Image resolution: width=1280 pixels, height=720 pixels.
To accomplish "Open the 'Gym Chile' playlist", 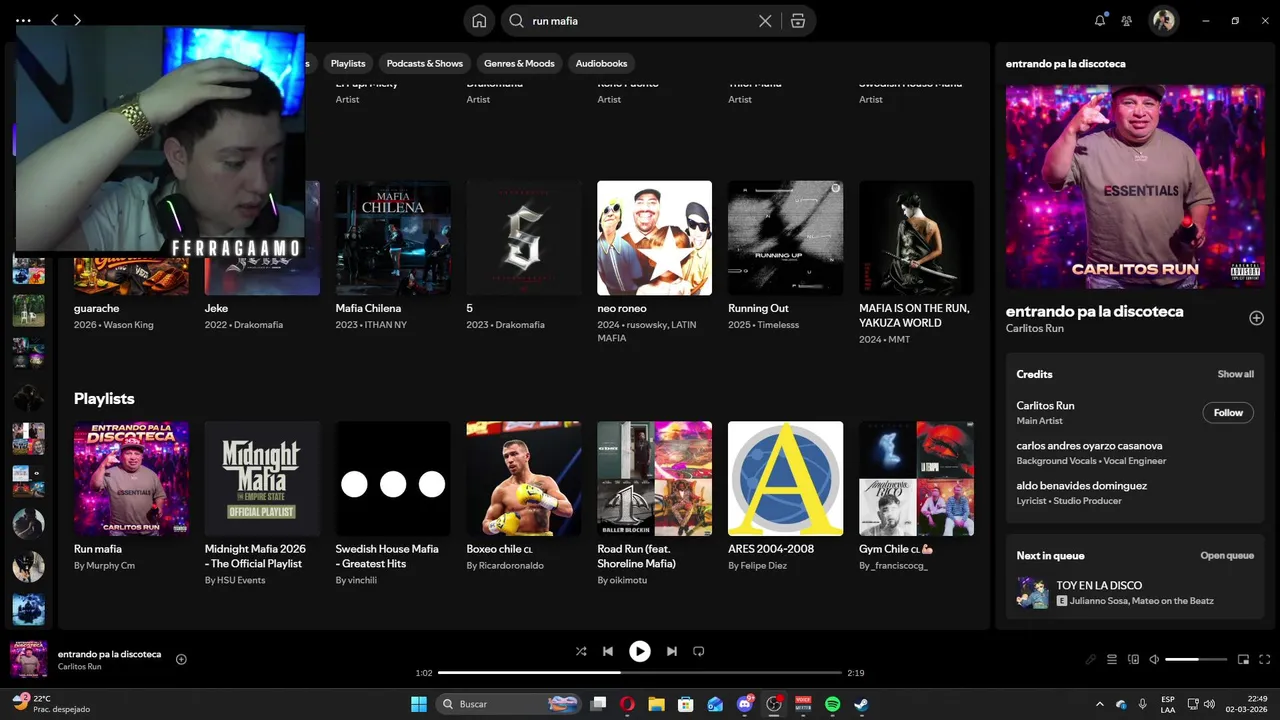I will coord(917,478).
